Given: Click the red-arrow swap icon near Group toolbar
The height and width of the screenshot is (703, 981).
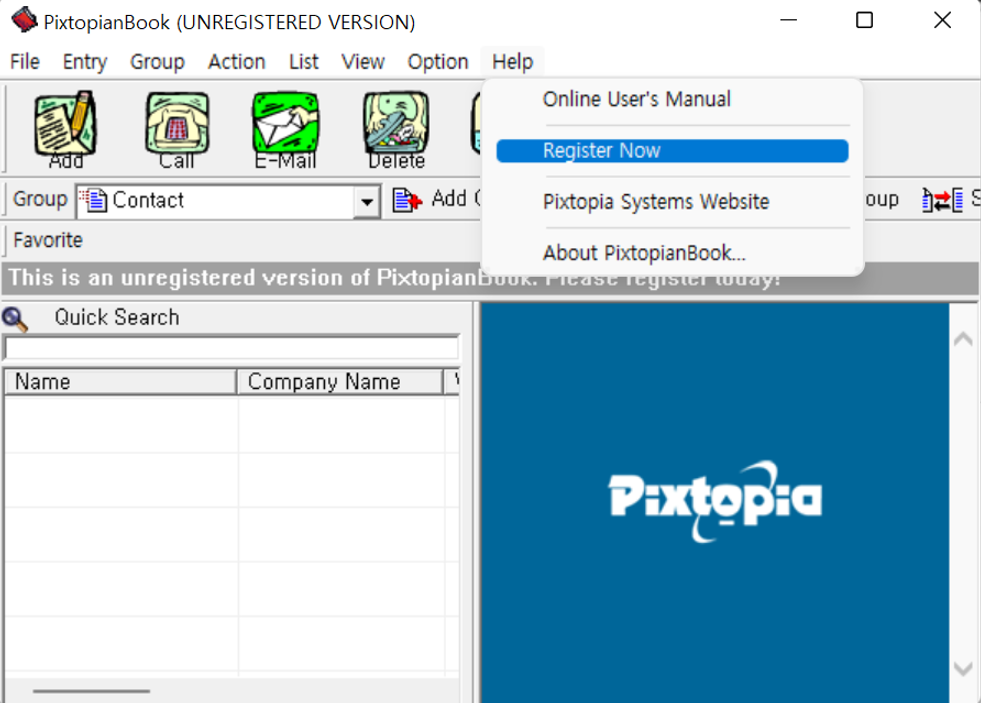Looking at the screenshot, I should click(942, 200).
